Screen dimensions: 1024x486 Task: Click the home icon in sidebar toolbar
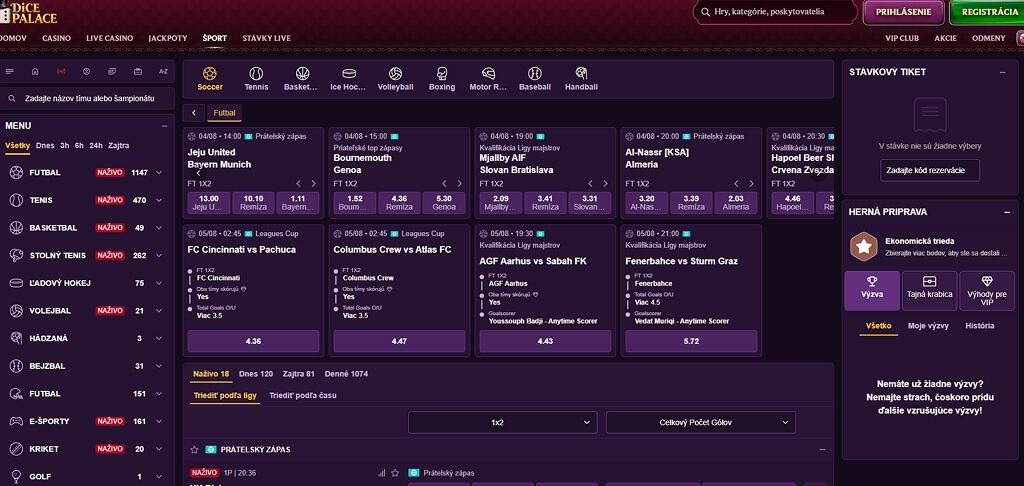coord(35,72)
